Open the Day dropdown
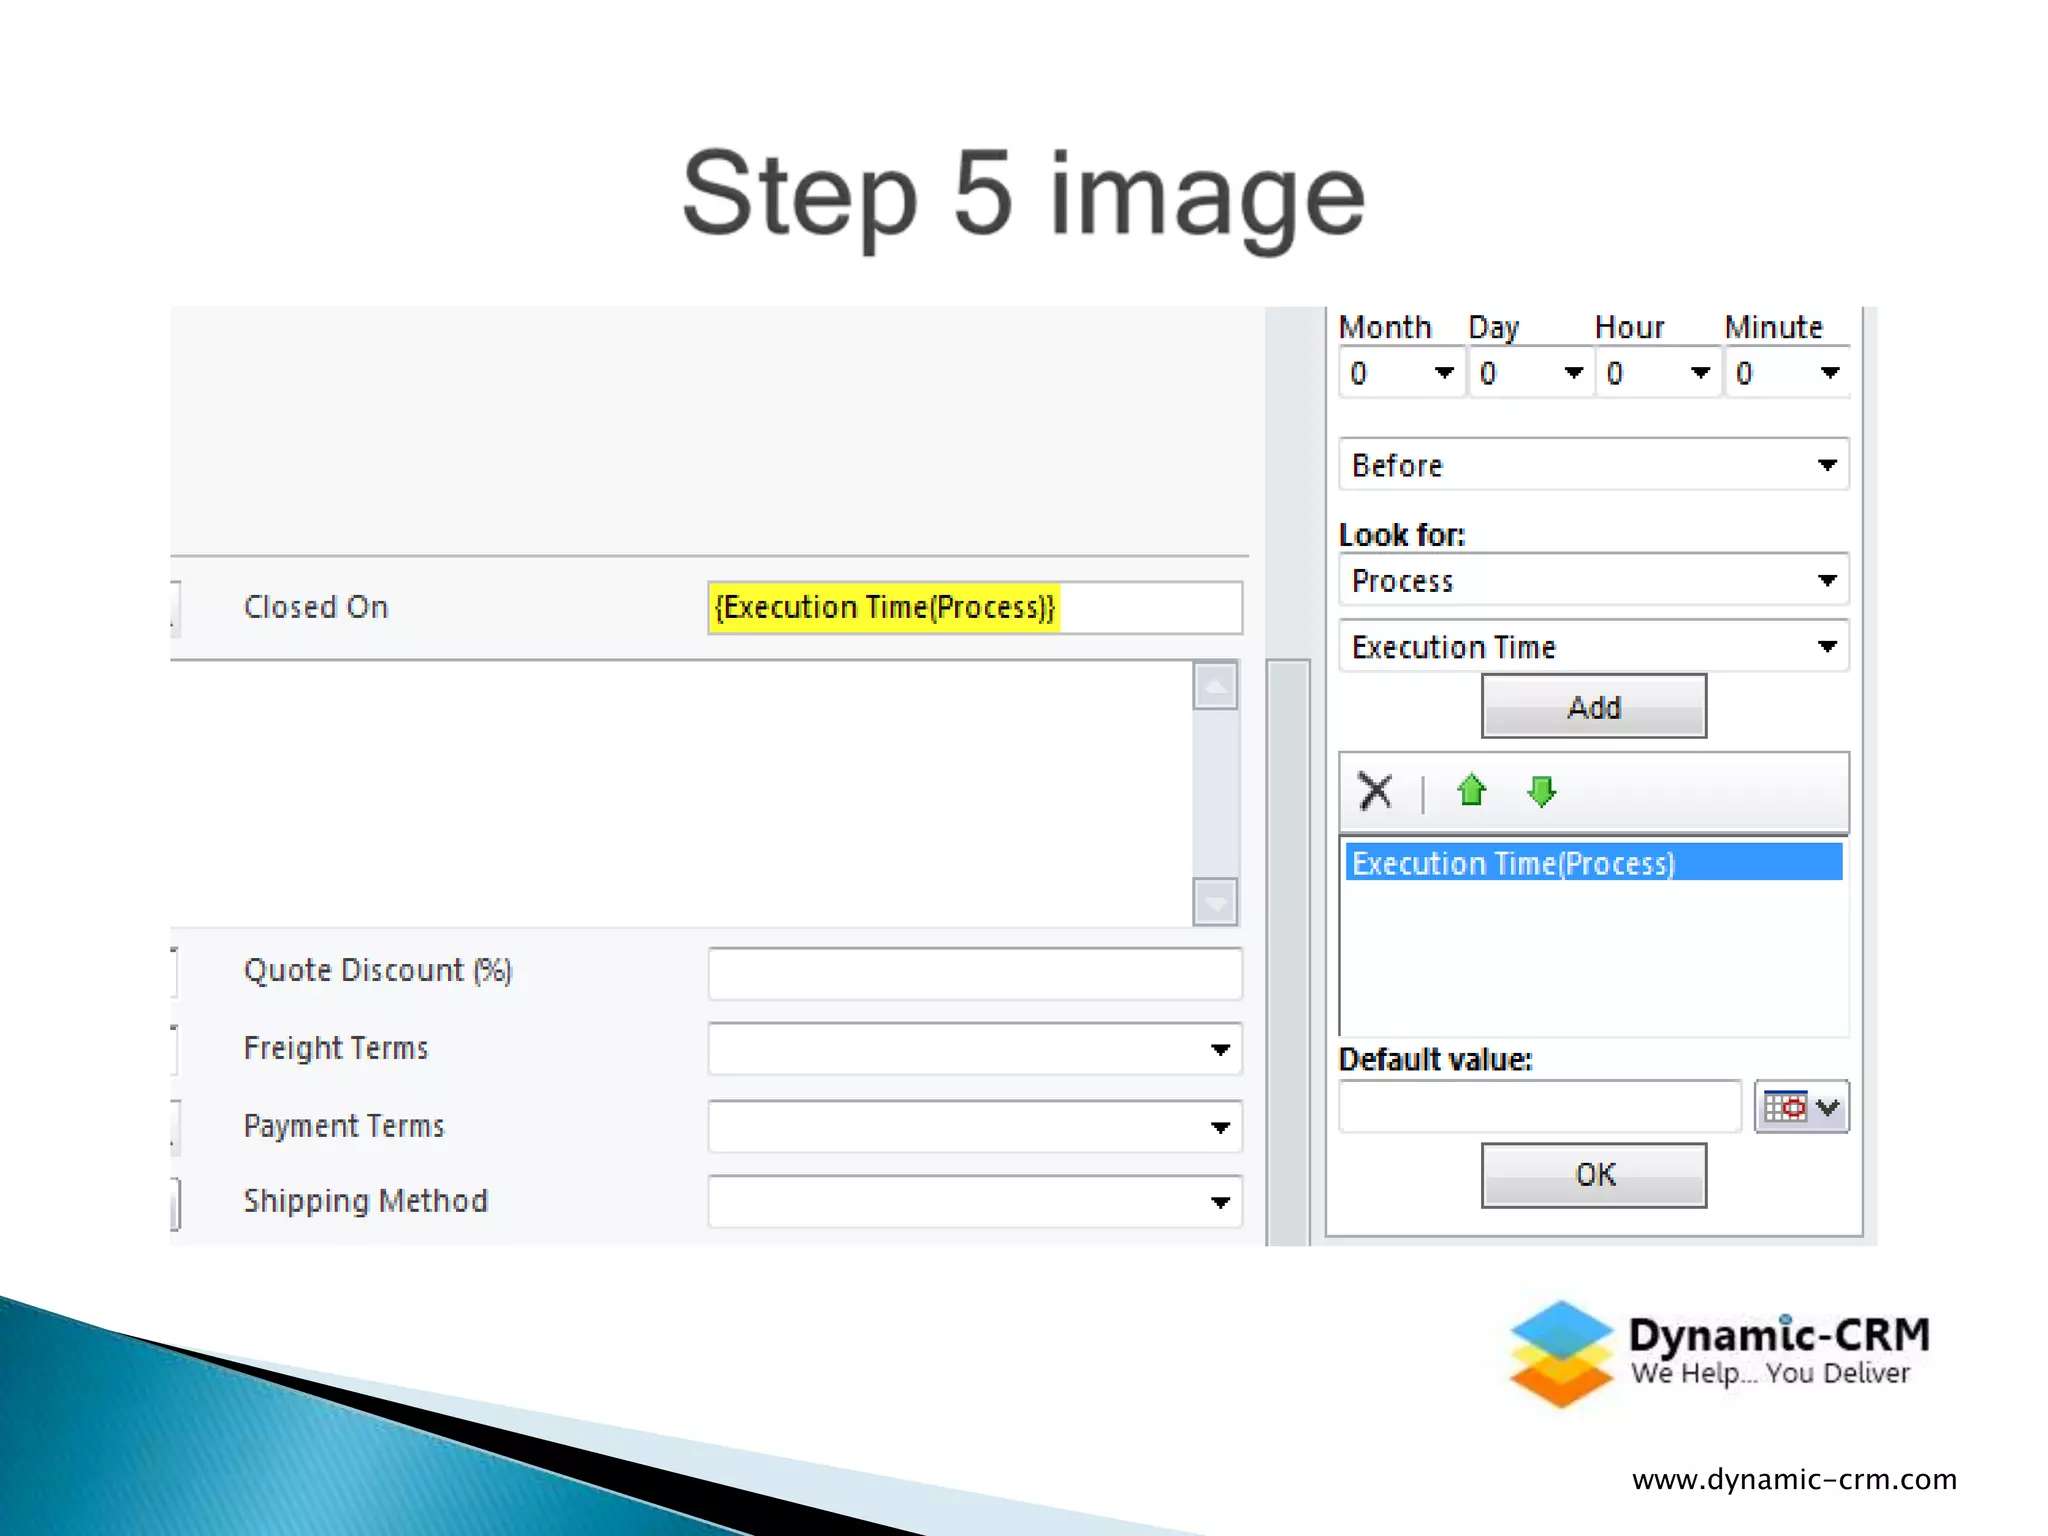 point(1531,373)
